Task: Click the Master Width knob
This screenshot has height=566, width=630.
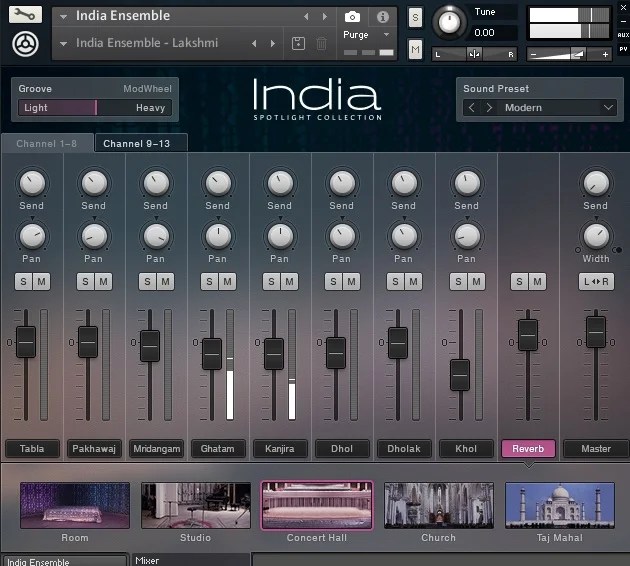Action: pyautogui.click(x=596, y=236)
